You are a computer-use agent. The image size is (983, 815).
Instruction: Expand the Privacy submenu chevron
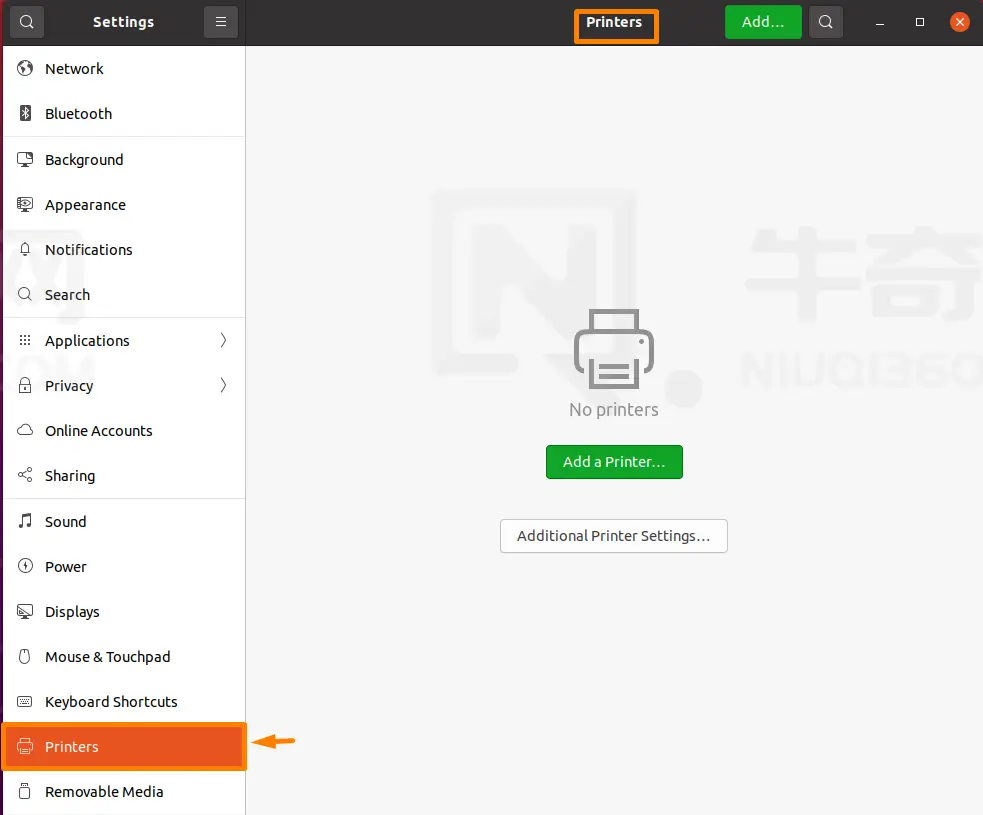pyautogui.click(x=223, y=385)
